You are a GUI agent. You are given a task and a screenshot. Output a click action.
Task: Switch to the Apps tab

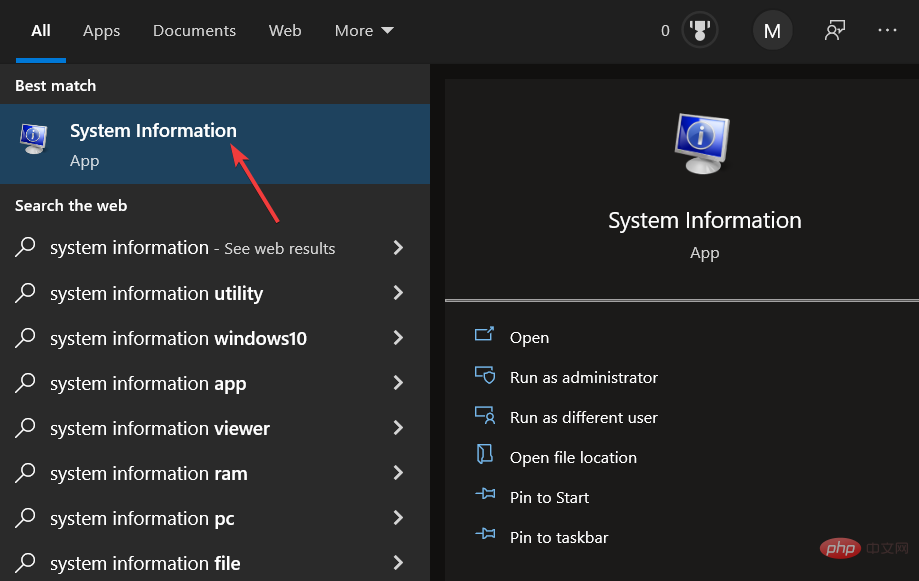100,30
